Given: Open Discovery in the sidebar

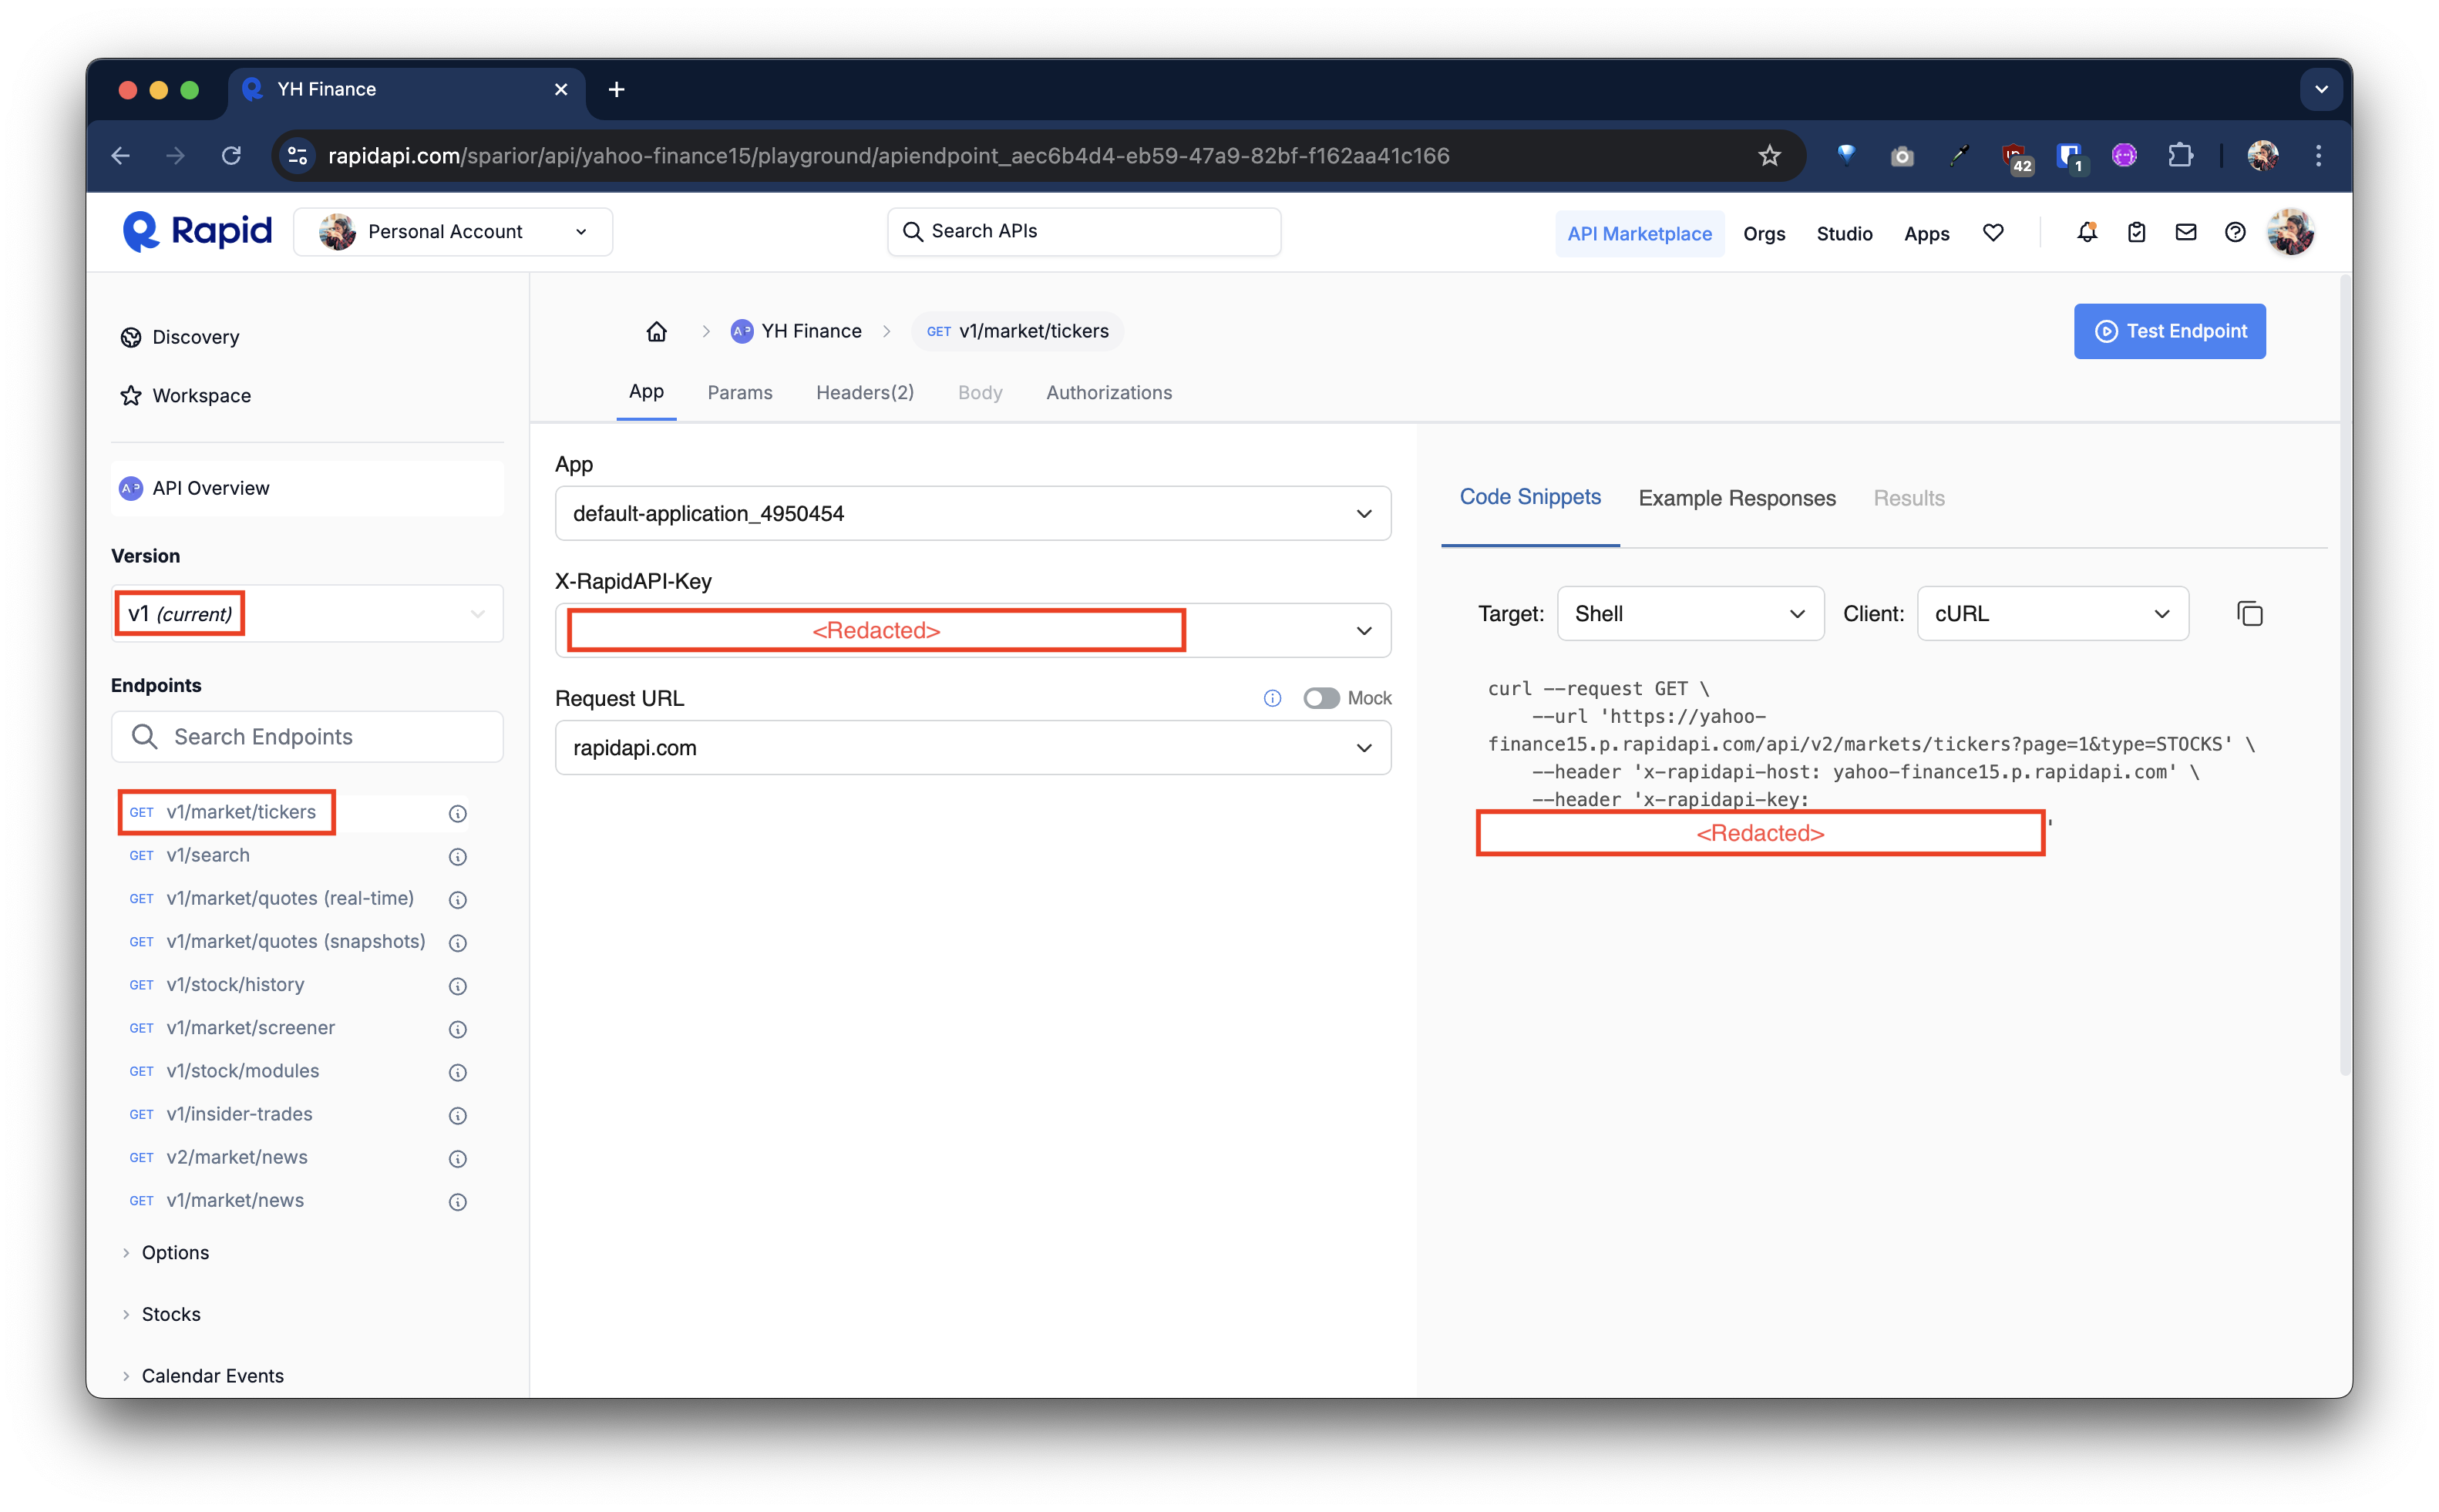Looking at the screenshot, I should coord(181,337).
